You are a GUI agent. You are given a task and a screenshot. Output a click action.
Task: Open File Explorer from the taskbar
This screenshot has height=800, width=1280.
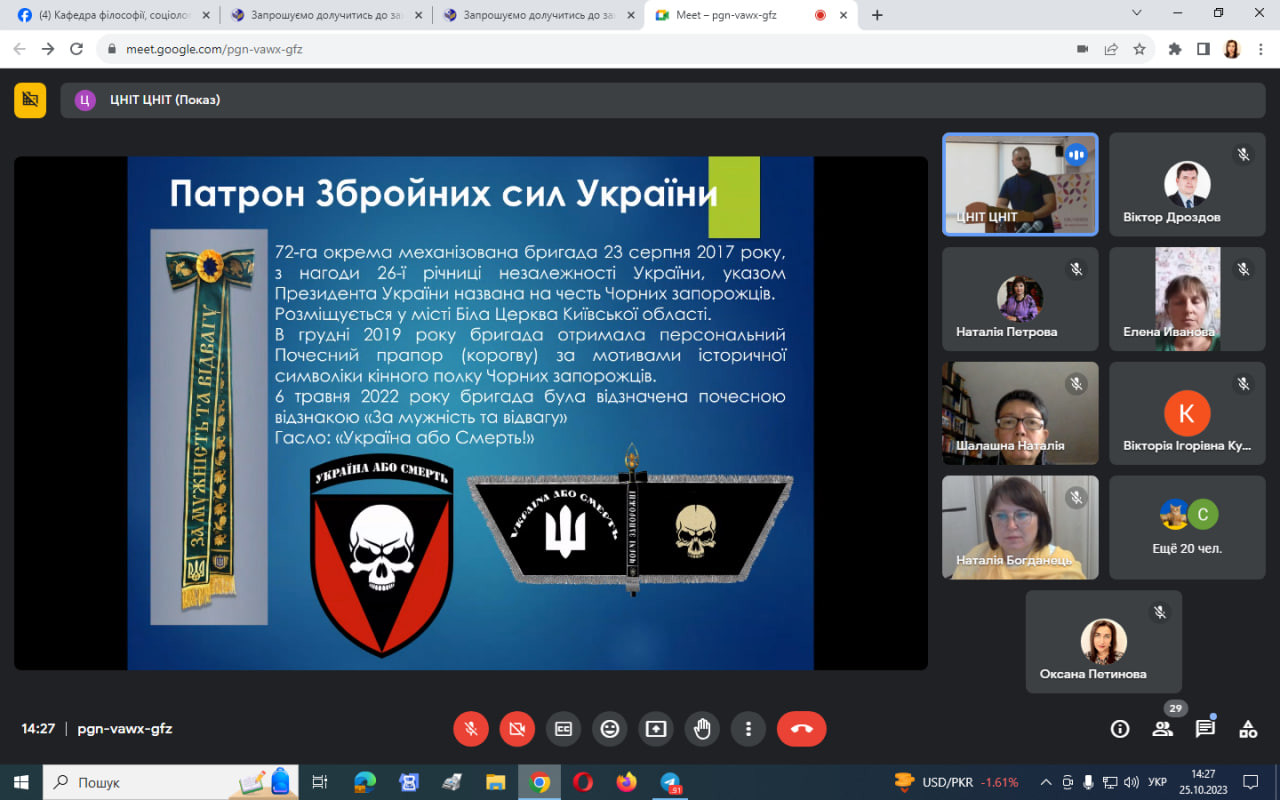click(x=495, y=782)
